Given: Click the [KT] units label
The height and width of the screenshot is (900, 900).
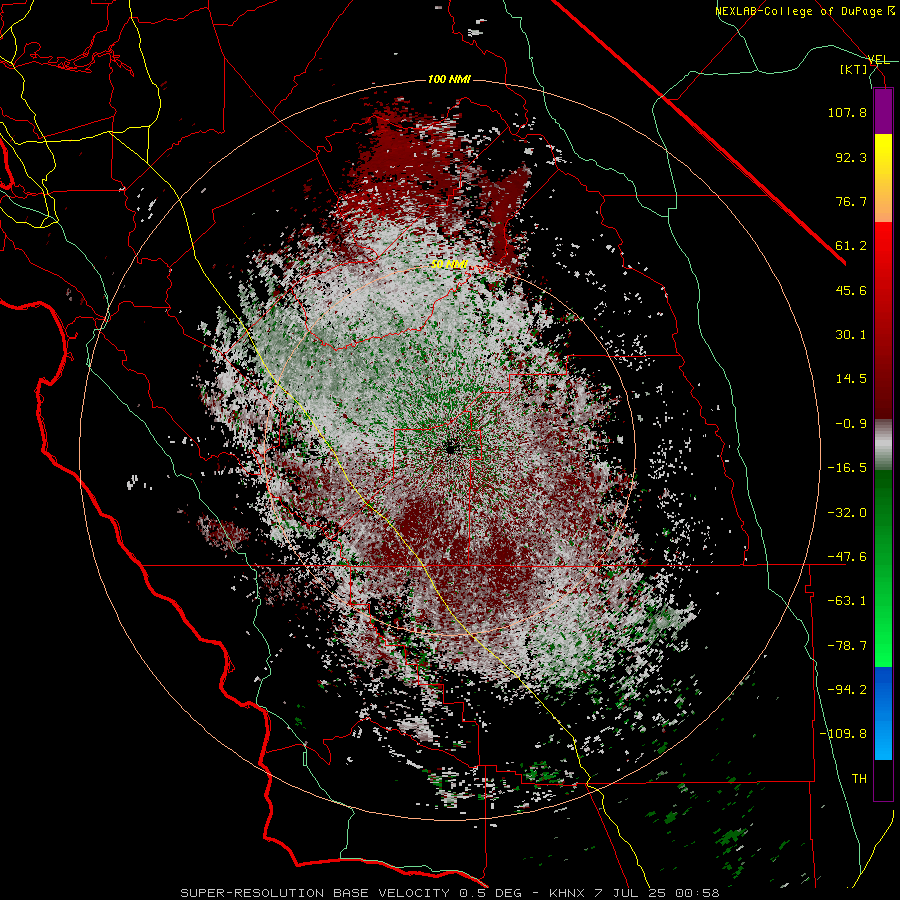Looking at the screenshot, I should [x=854, y=69].
